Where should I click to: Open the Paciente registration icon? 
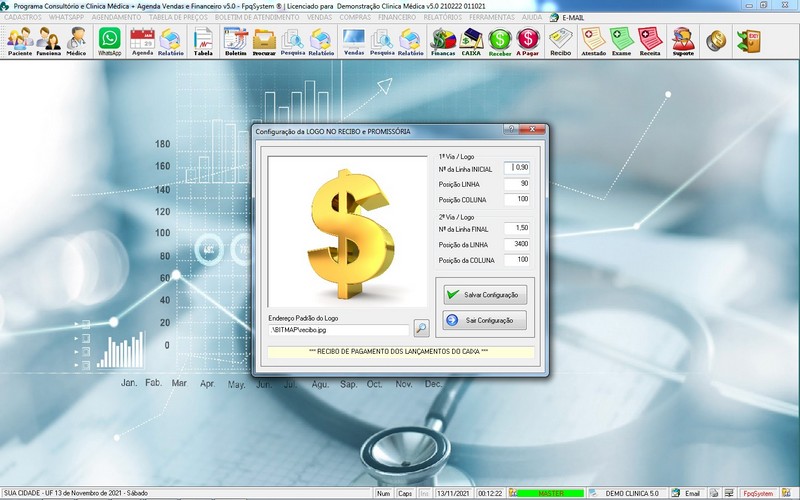click(20, 41)
